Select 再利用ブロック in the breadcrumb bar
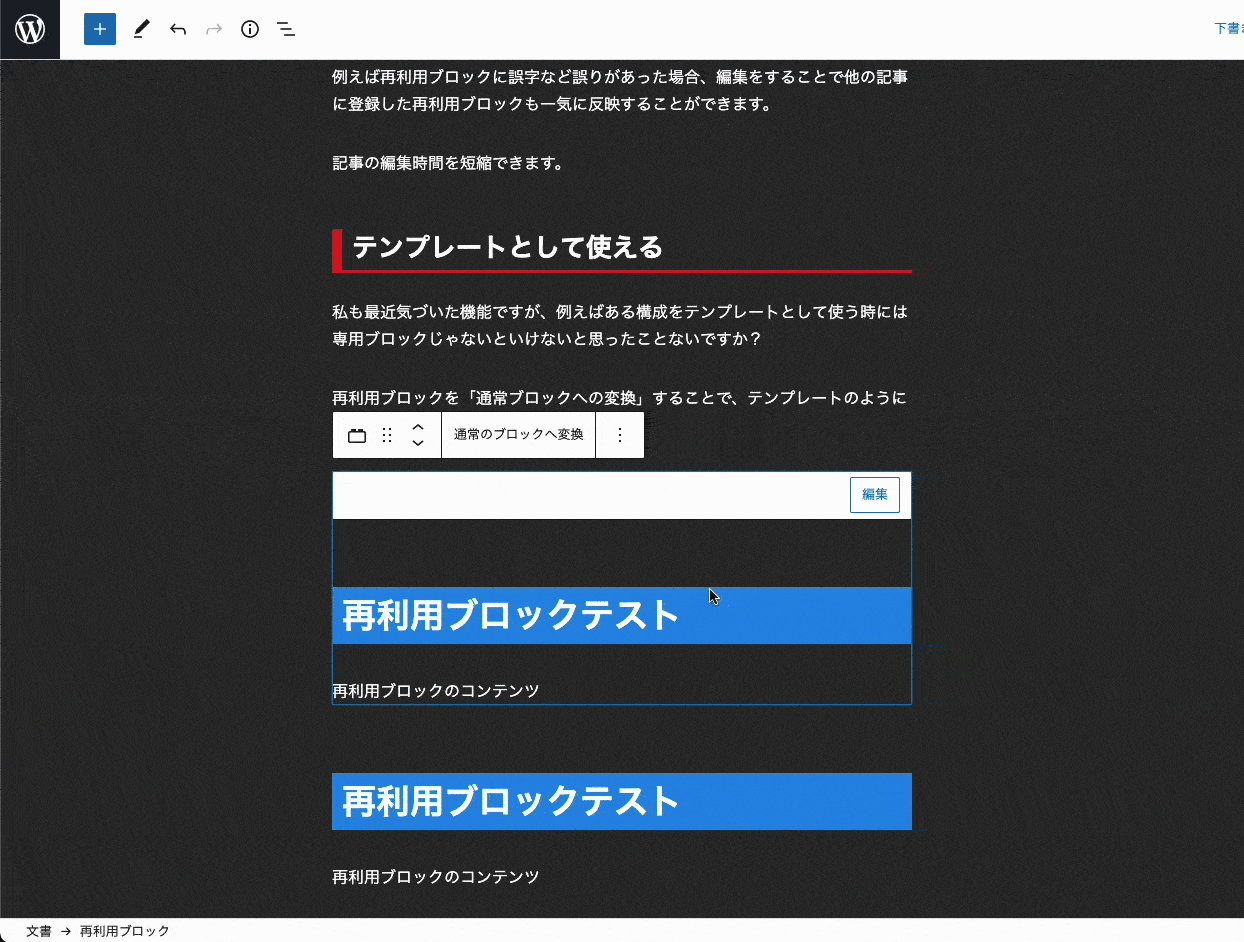 point(125,931)
